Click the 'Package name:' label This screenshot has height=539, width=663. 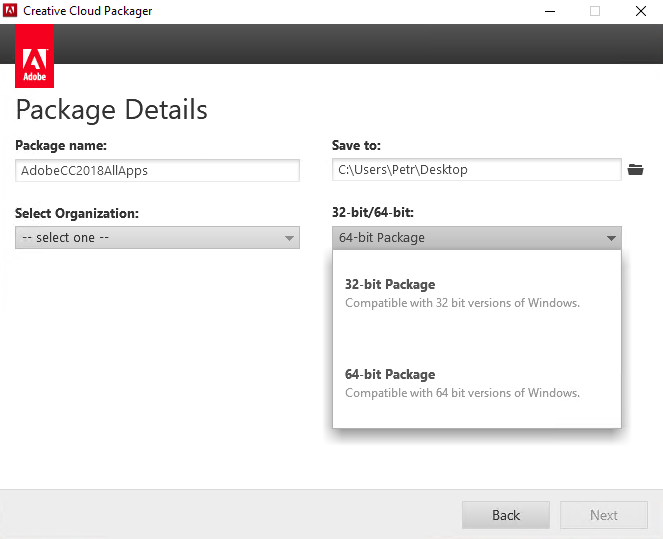click(61, 145)
